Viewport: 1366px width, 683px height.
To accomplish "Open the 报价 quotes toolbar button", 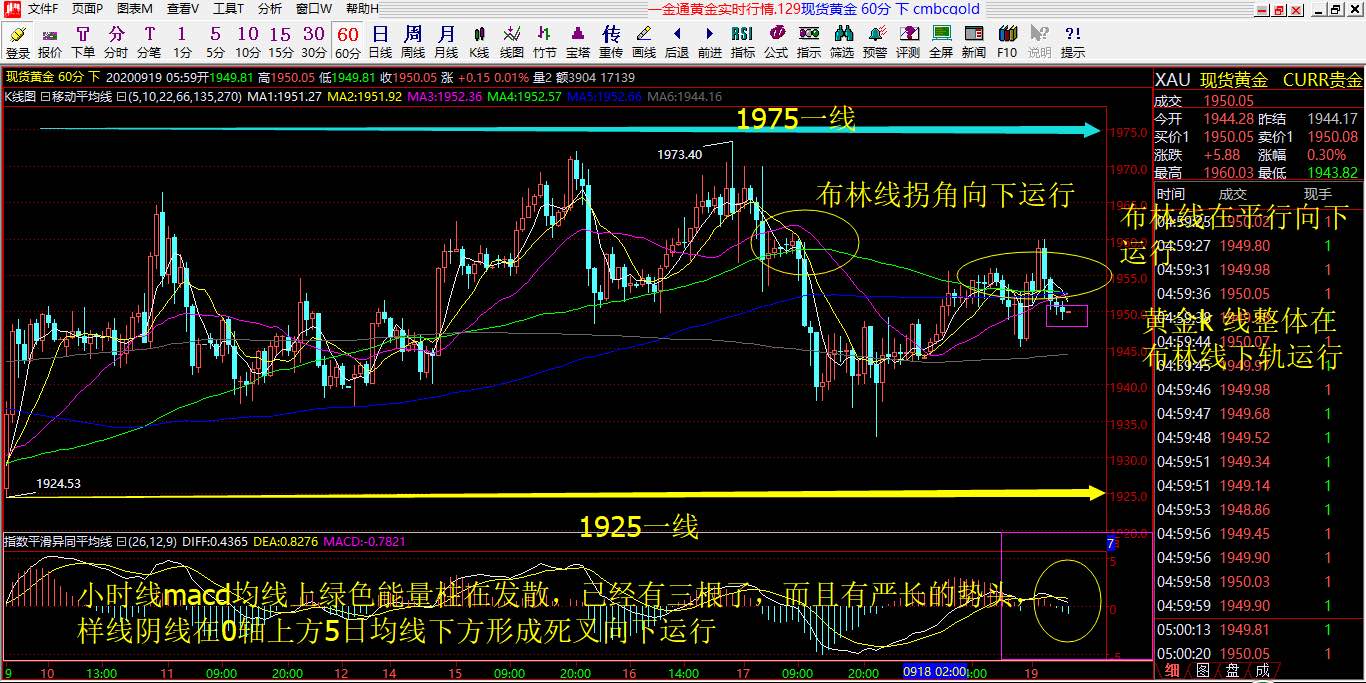I will coord(50,42).
